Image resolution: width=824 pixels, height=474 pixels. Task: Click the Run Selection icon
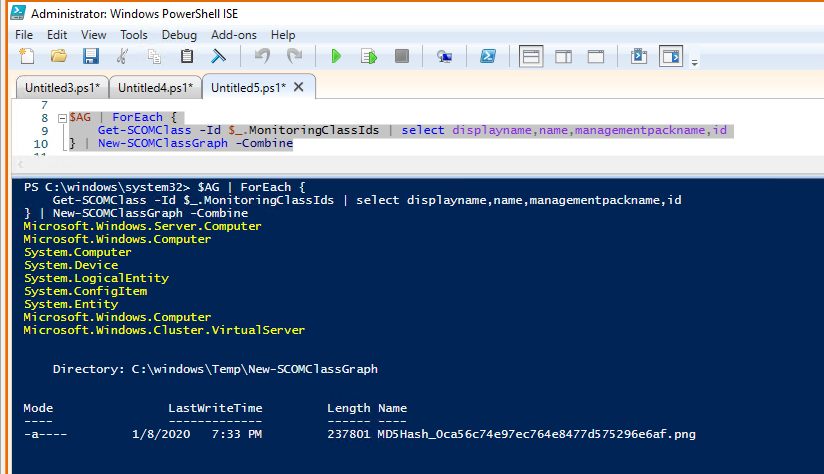coord(368,57)
